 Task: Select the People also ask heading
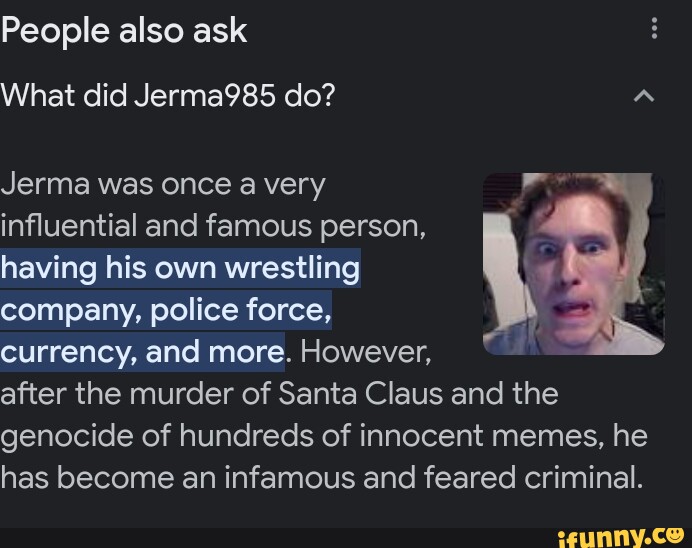pos(124,30)
